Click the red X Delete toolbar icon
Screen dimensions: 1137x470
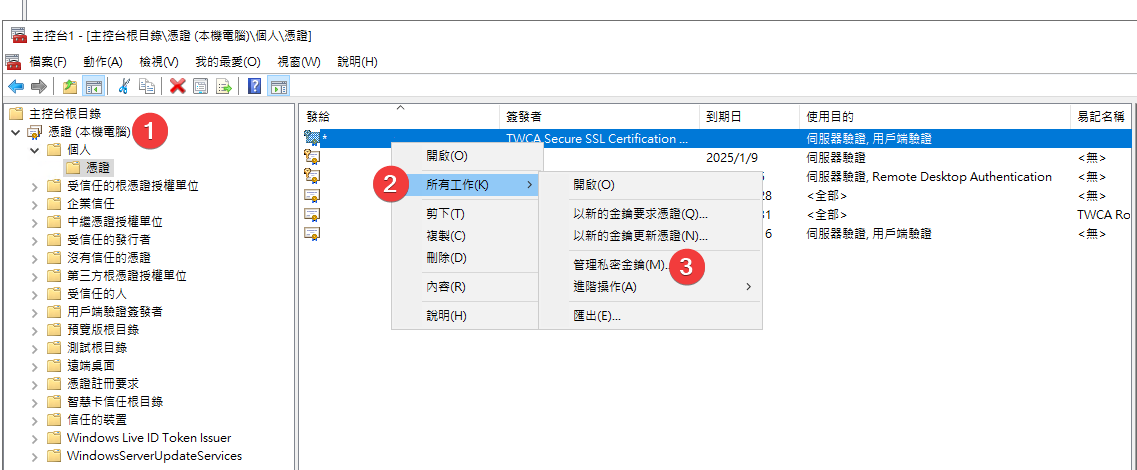click(177, 86)
